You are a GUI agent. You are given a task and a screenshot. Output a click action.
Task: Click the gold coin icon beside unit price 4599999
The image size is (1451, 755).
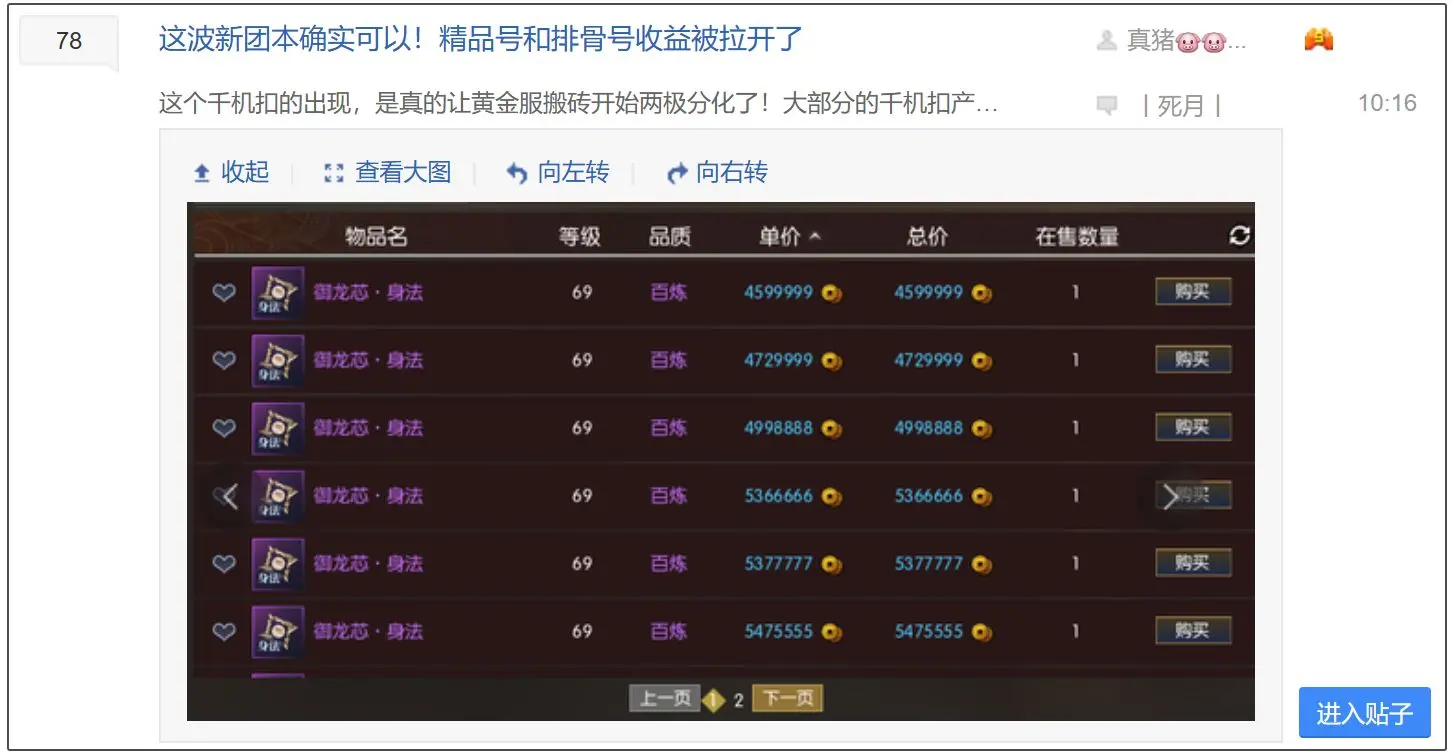point(832,293)
